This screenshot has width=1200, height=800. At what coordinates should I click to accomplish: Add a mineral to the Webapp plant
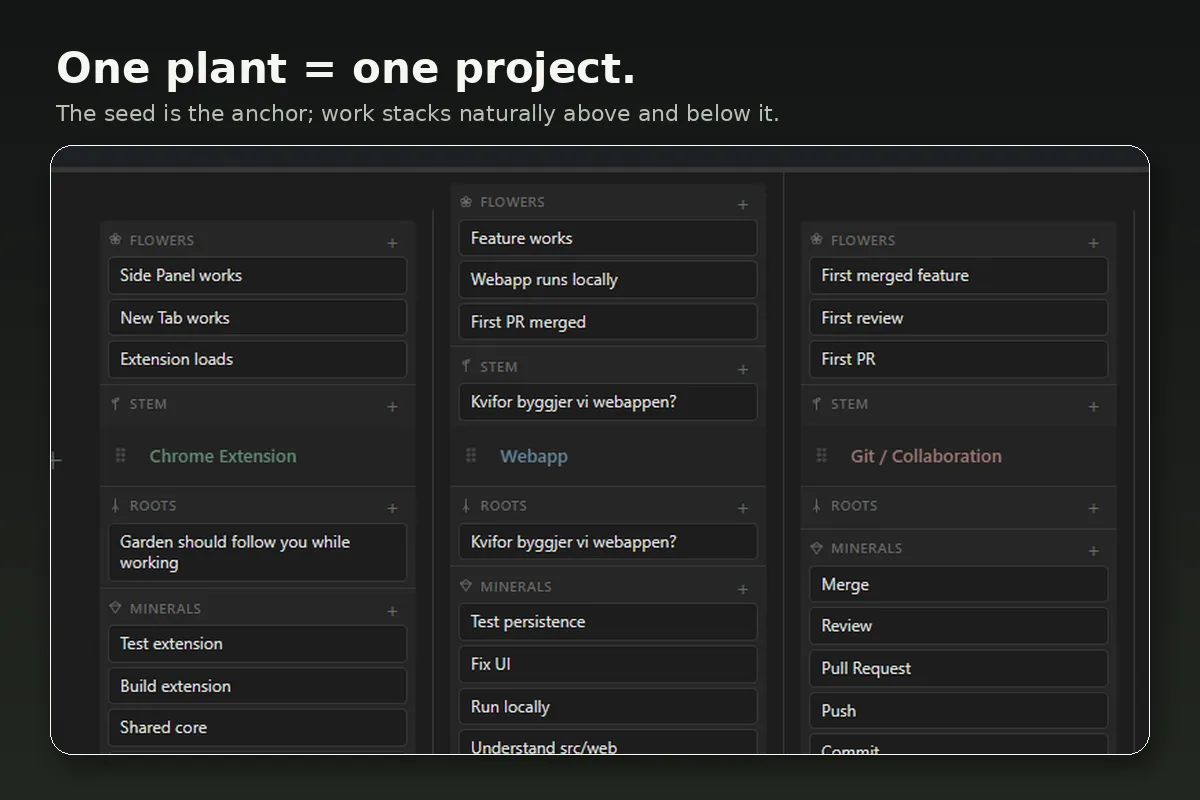coord(743,589)
